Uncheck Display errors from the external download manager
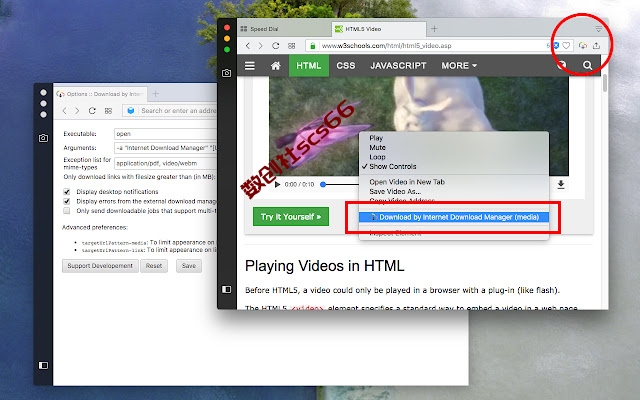 click(x=67, y=201)
